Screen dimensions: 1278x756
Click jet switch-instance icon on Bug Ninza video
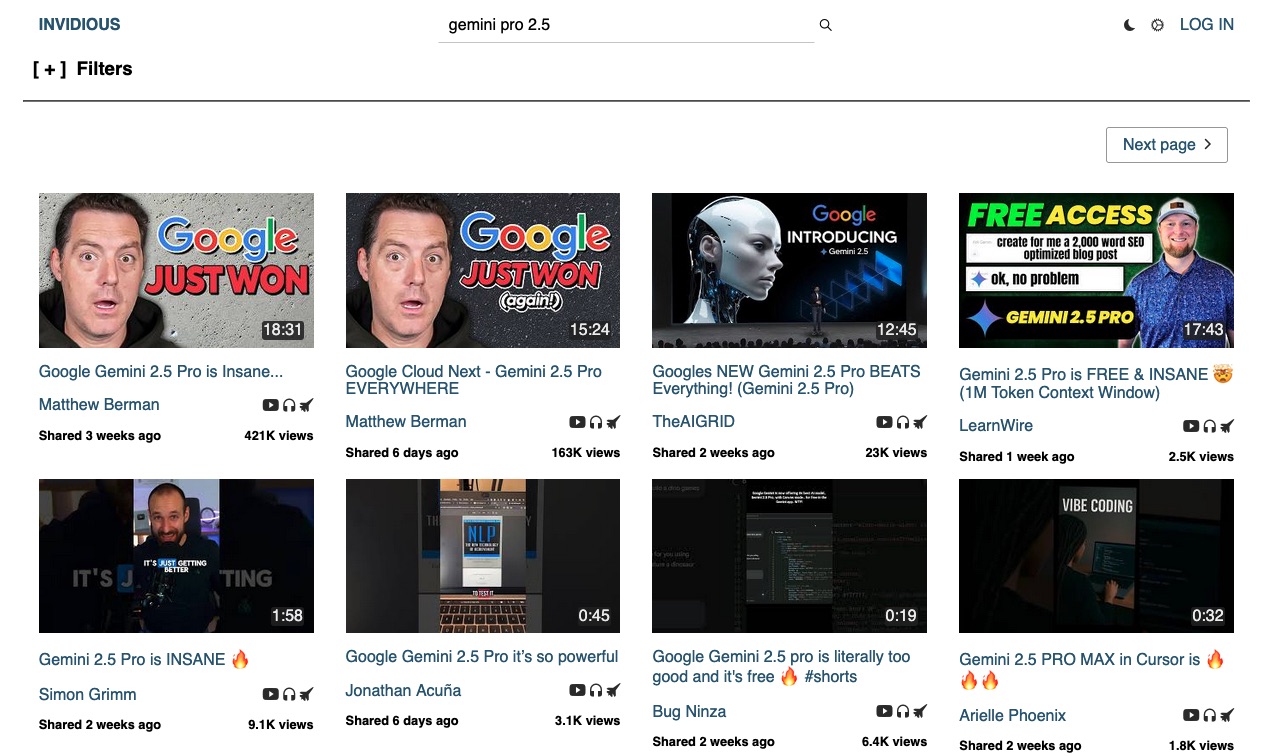(x=920, y=712)
